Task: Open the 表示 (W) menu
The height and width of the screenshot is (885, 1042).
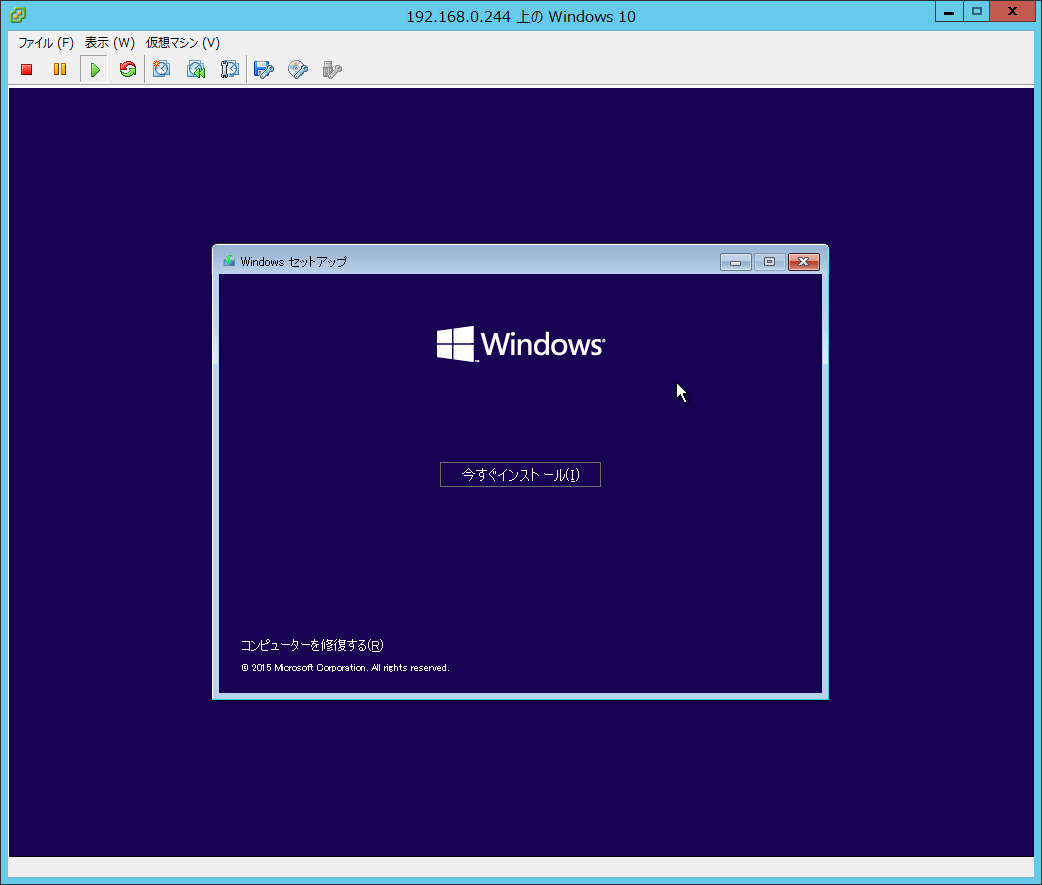Action: 110,43
